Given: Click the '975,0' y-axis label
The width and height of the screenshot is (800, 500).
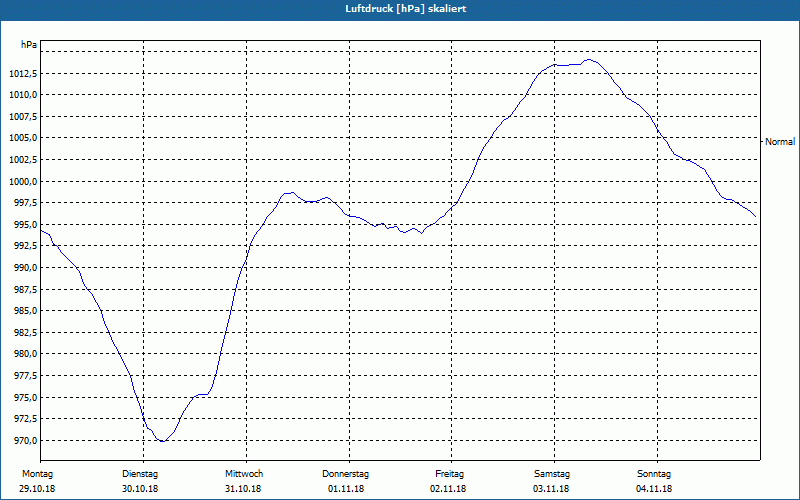Looking at the screenshot, I should coord(25,397).
